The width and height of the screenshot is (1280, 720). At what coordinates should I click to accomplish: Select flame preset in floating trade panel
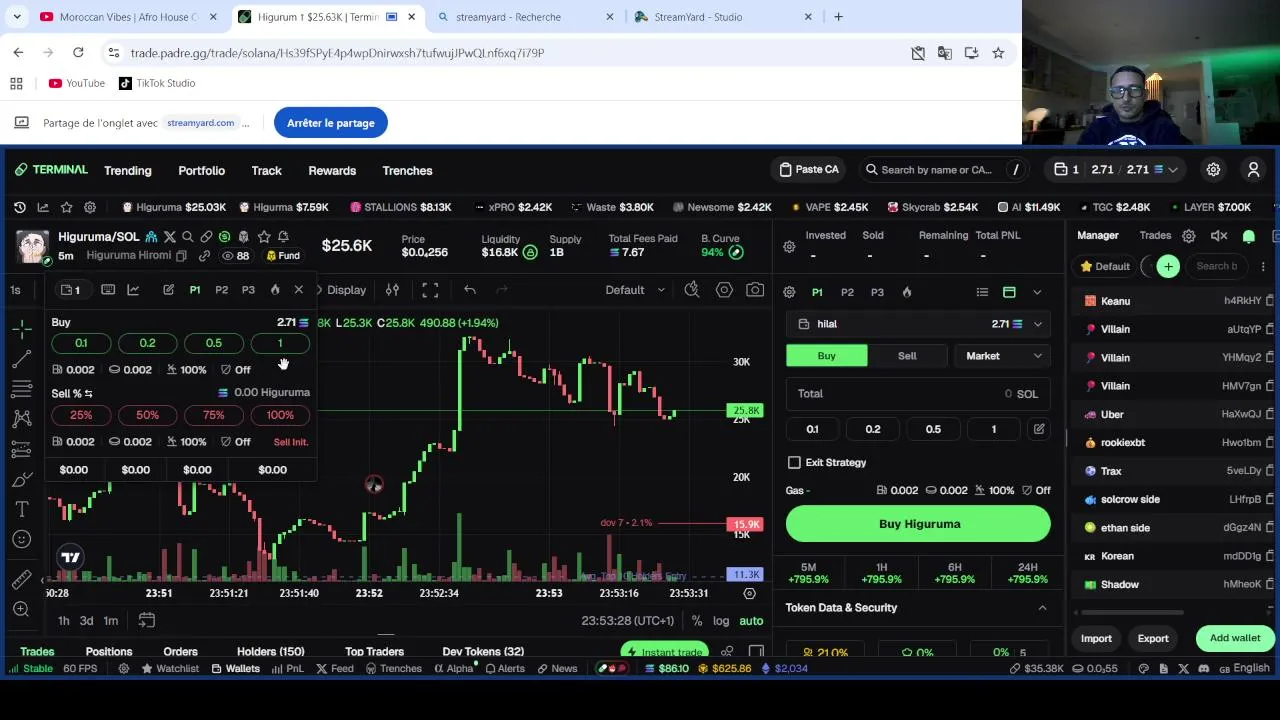pyautogui.click(x=275, y=290)
